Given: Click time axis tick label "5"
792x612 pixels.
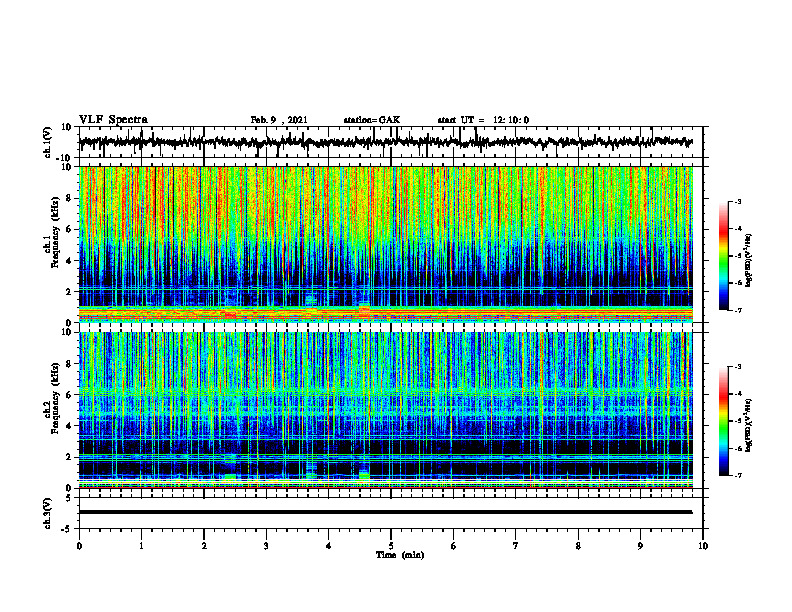Looking at the screenshot, I should [x=391, y=546].
